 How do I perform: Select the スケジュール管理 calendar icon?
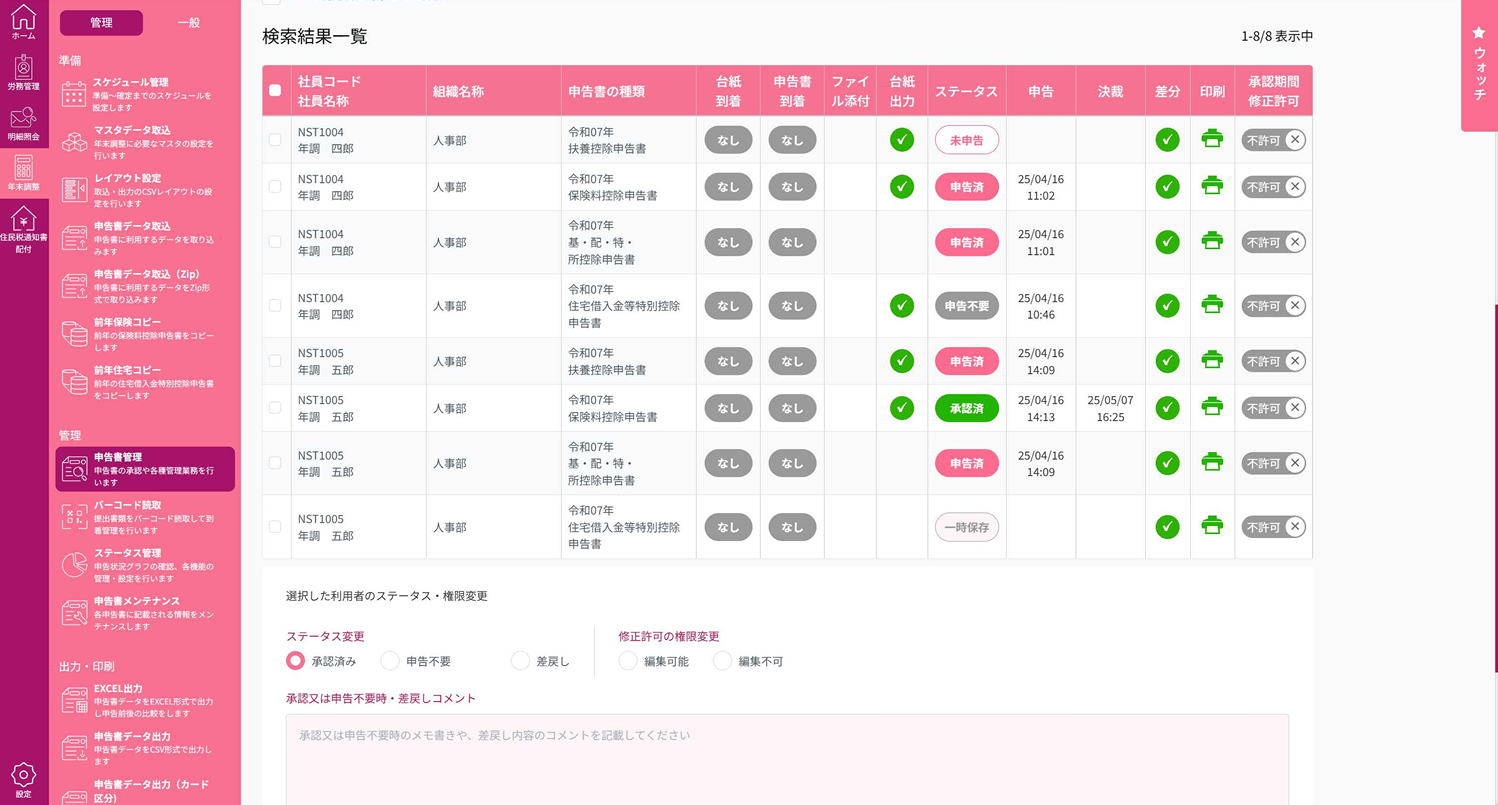coord(74,93)
